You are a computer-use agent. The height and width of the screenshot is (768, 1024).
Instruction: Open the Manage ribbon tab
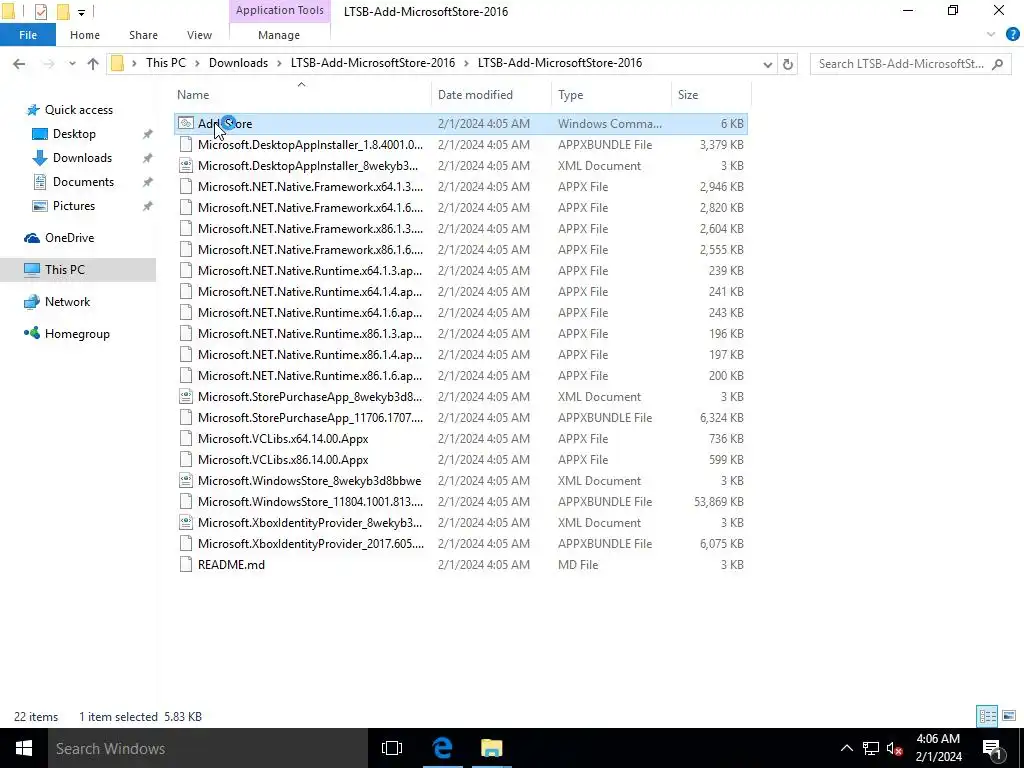click(279, 35)
